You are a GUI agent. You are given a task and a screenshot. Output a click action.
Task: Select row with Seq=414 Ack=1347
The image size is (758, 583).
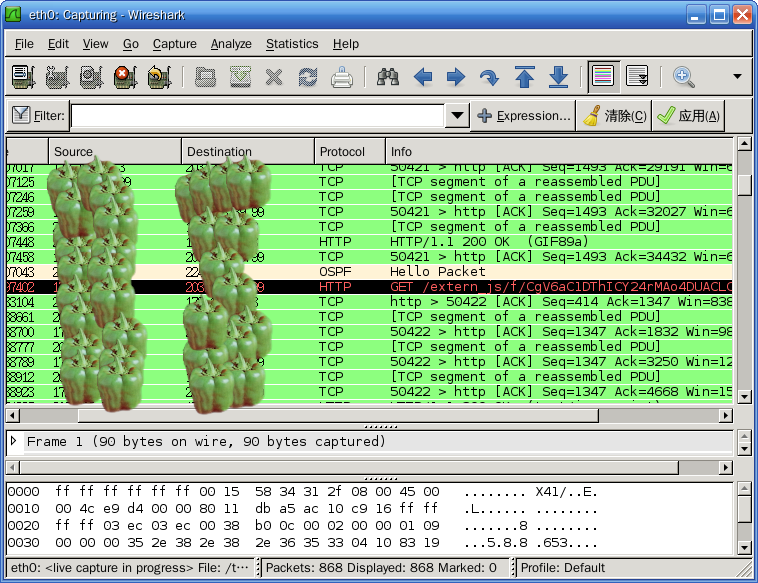[369, 302]
